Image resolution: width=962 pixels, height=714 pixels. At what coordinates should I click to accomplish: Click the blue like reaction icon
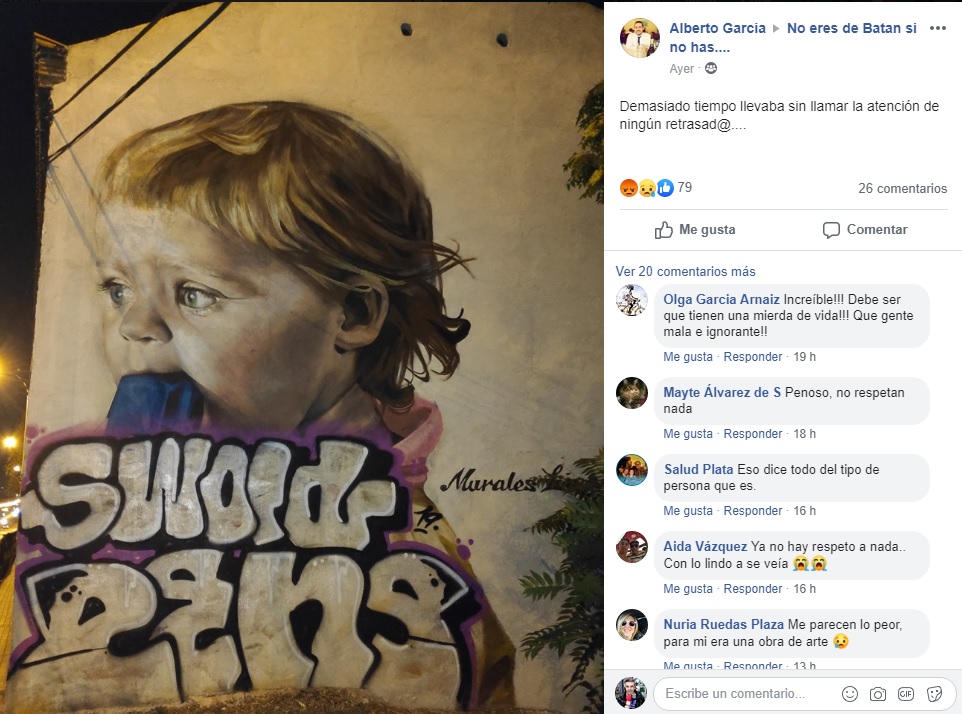click(x=665, y=188)
